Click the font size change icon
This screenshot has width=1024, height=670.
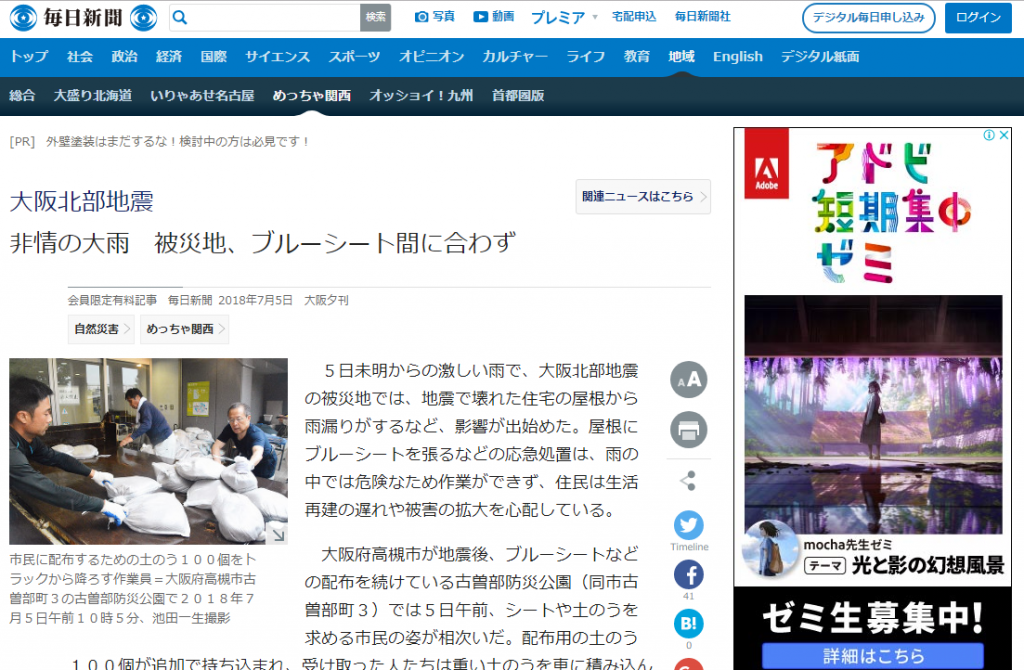(x=688, y=380)
